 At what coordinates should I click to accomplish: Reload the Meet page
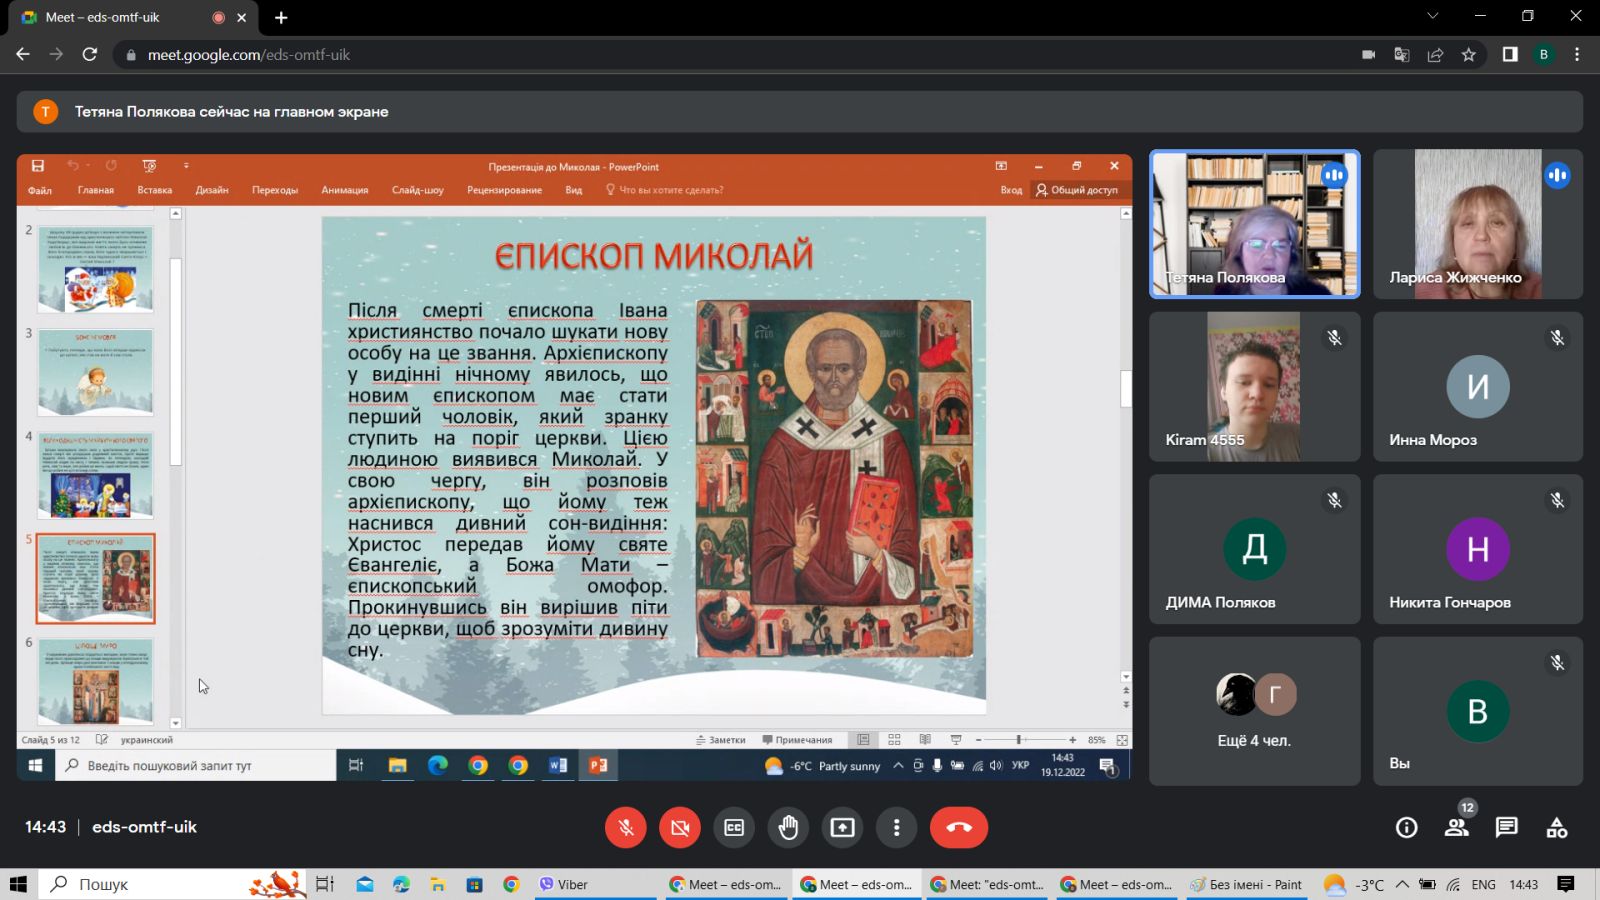coord(90,55)
